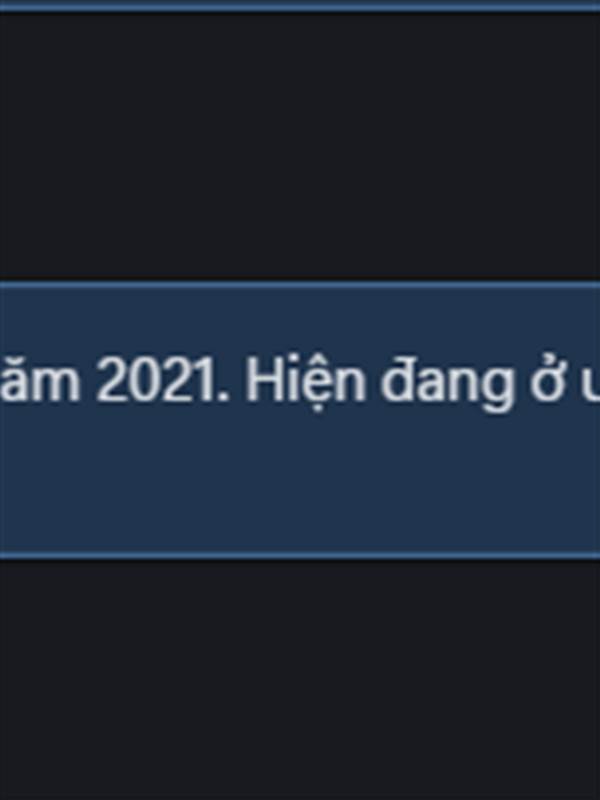The height and width of the screenshot is (800, 600).
Task: Select the dark empty row above highlighted row
Action: pos(300,145)
